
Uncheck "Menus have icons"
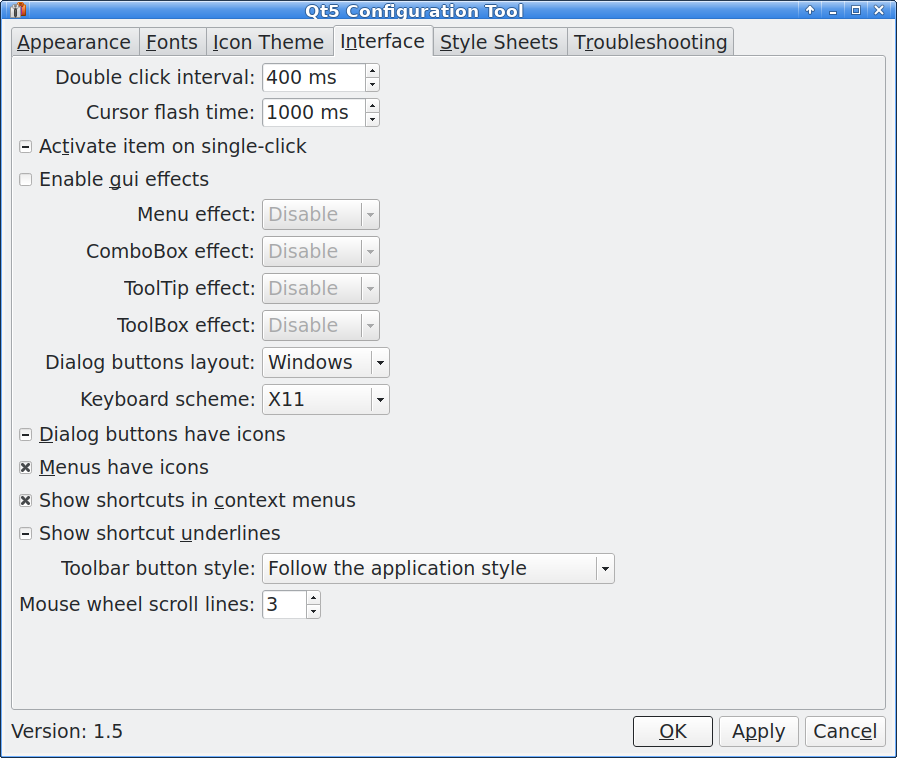point(24,467)
